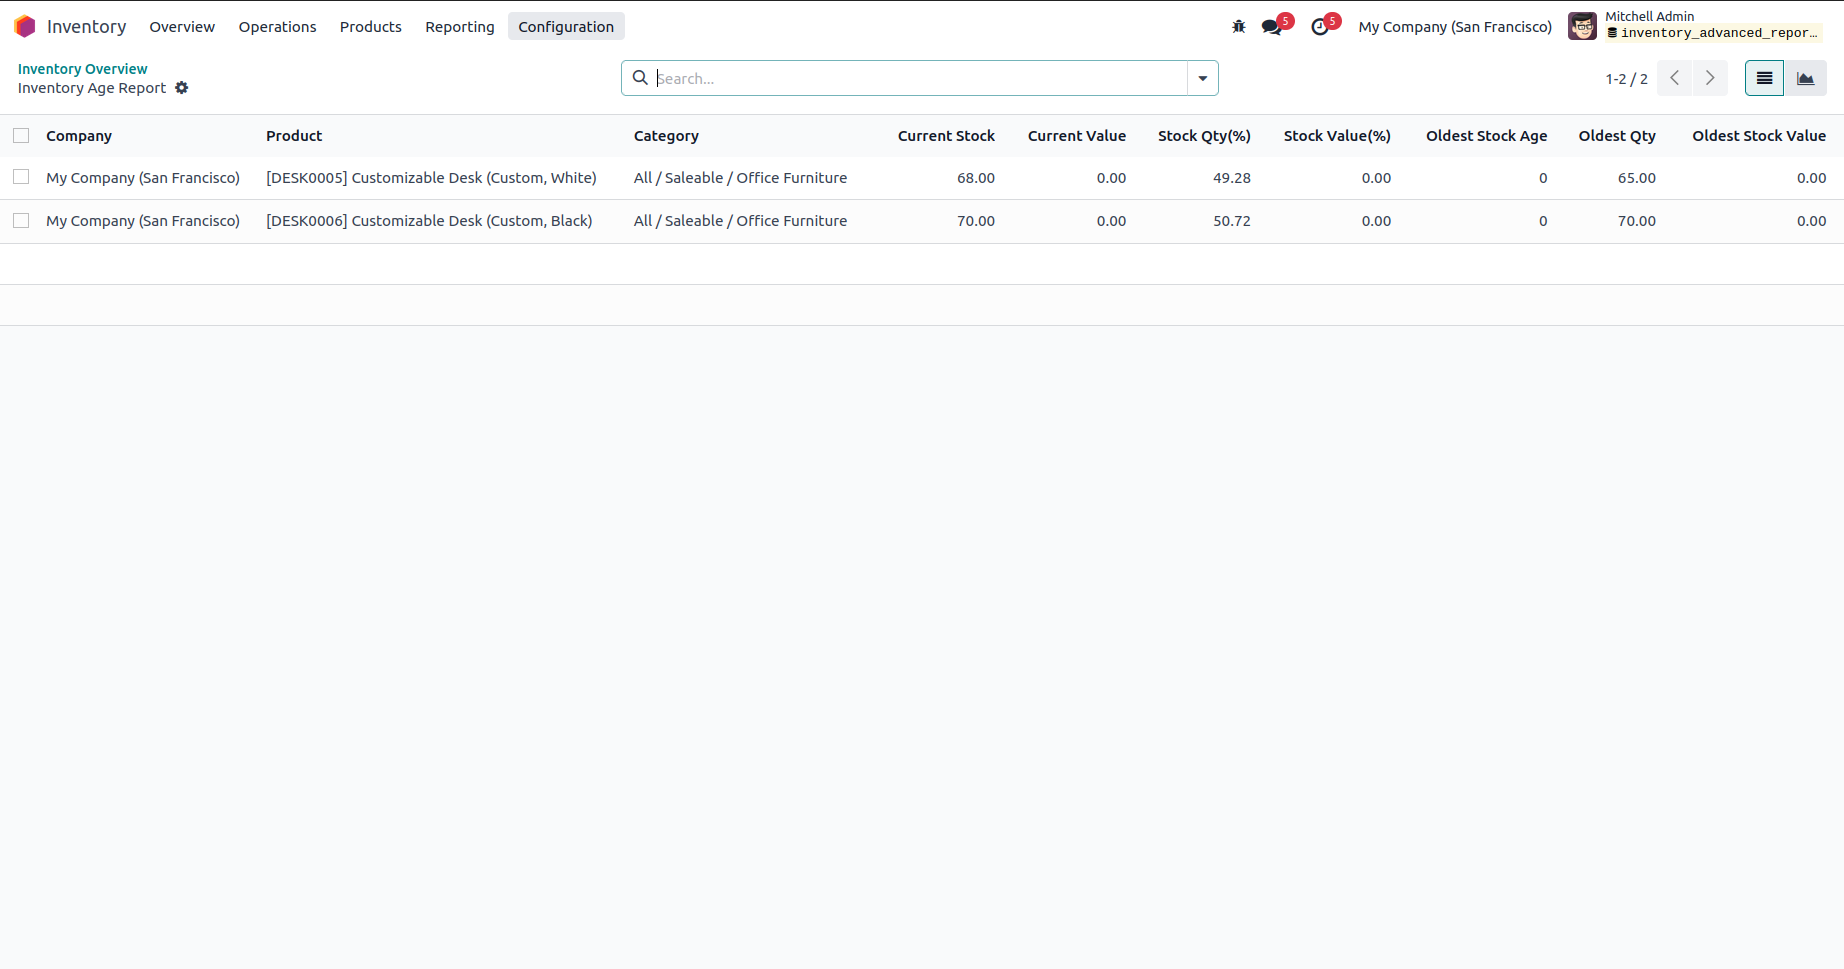Open the Reporting menu
The width and height of the screenshot is (1844, 969).
coord(459,27)
